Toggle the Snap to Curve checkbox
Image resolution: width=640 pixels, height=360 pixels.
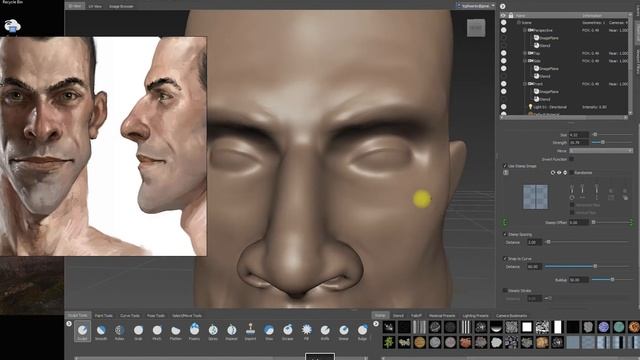coord(505,259)
